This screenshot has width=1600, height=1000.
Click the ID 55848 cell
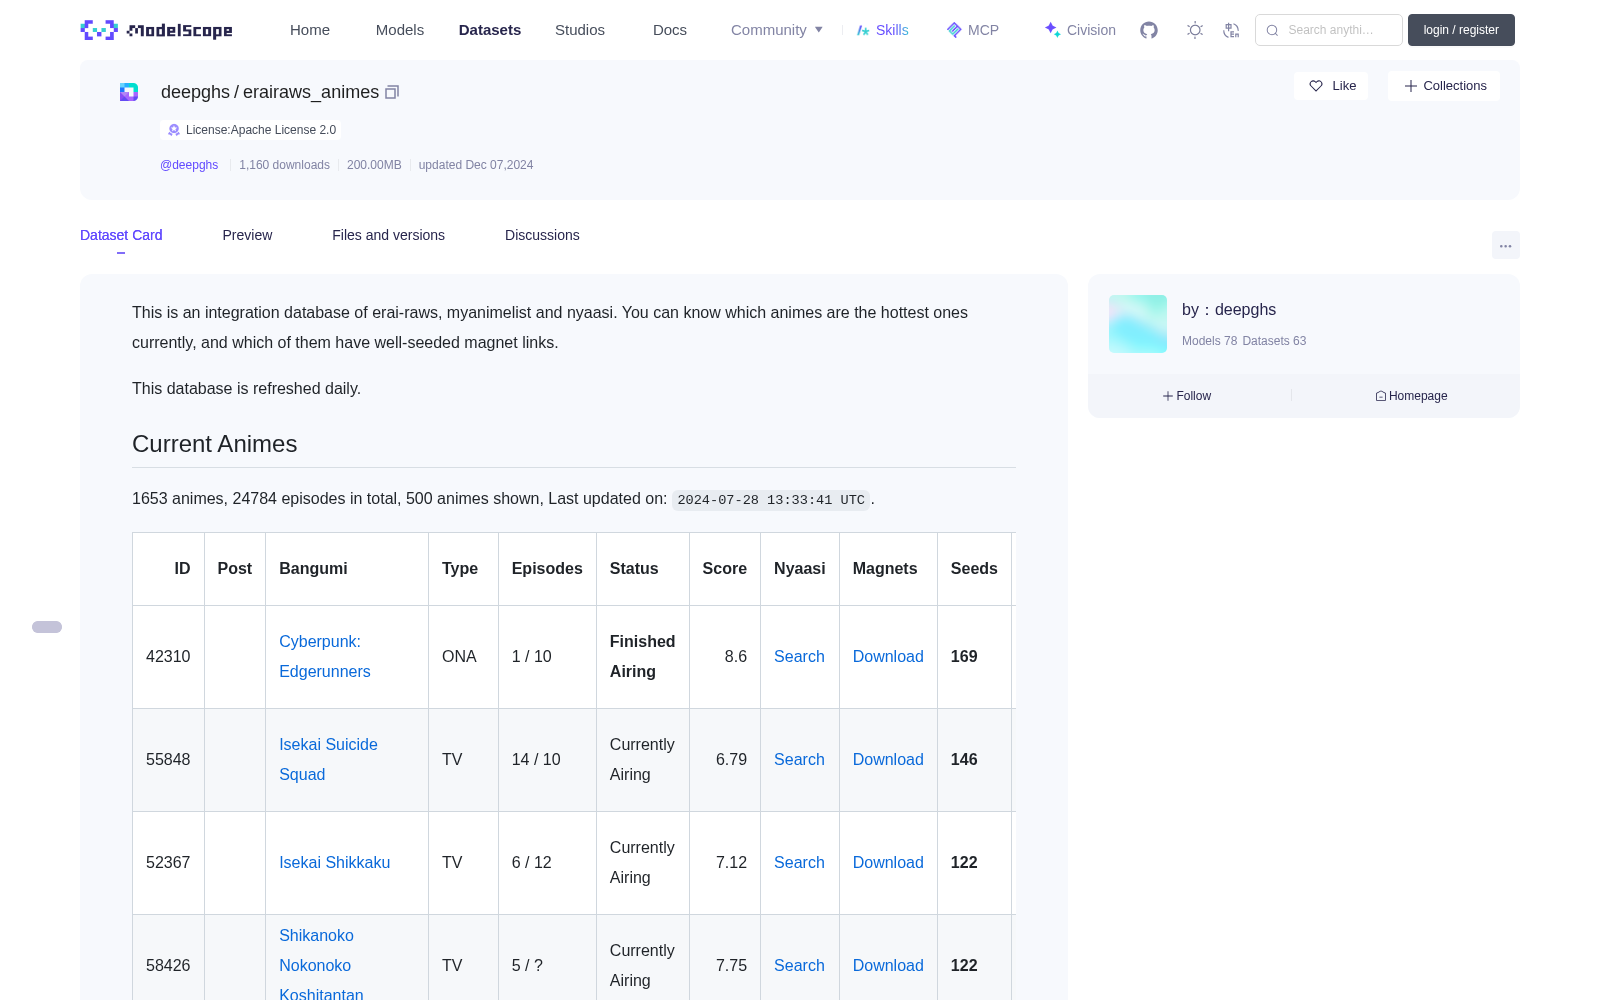pos(168,759)
